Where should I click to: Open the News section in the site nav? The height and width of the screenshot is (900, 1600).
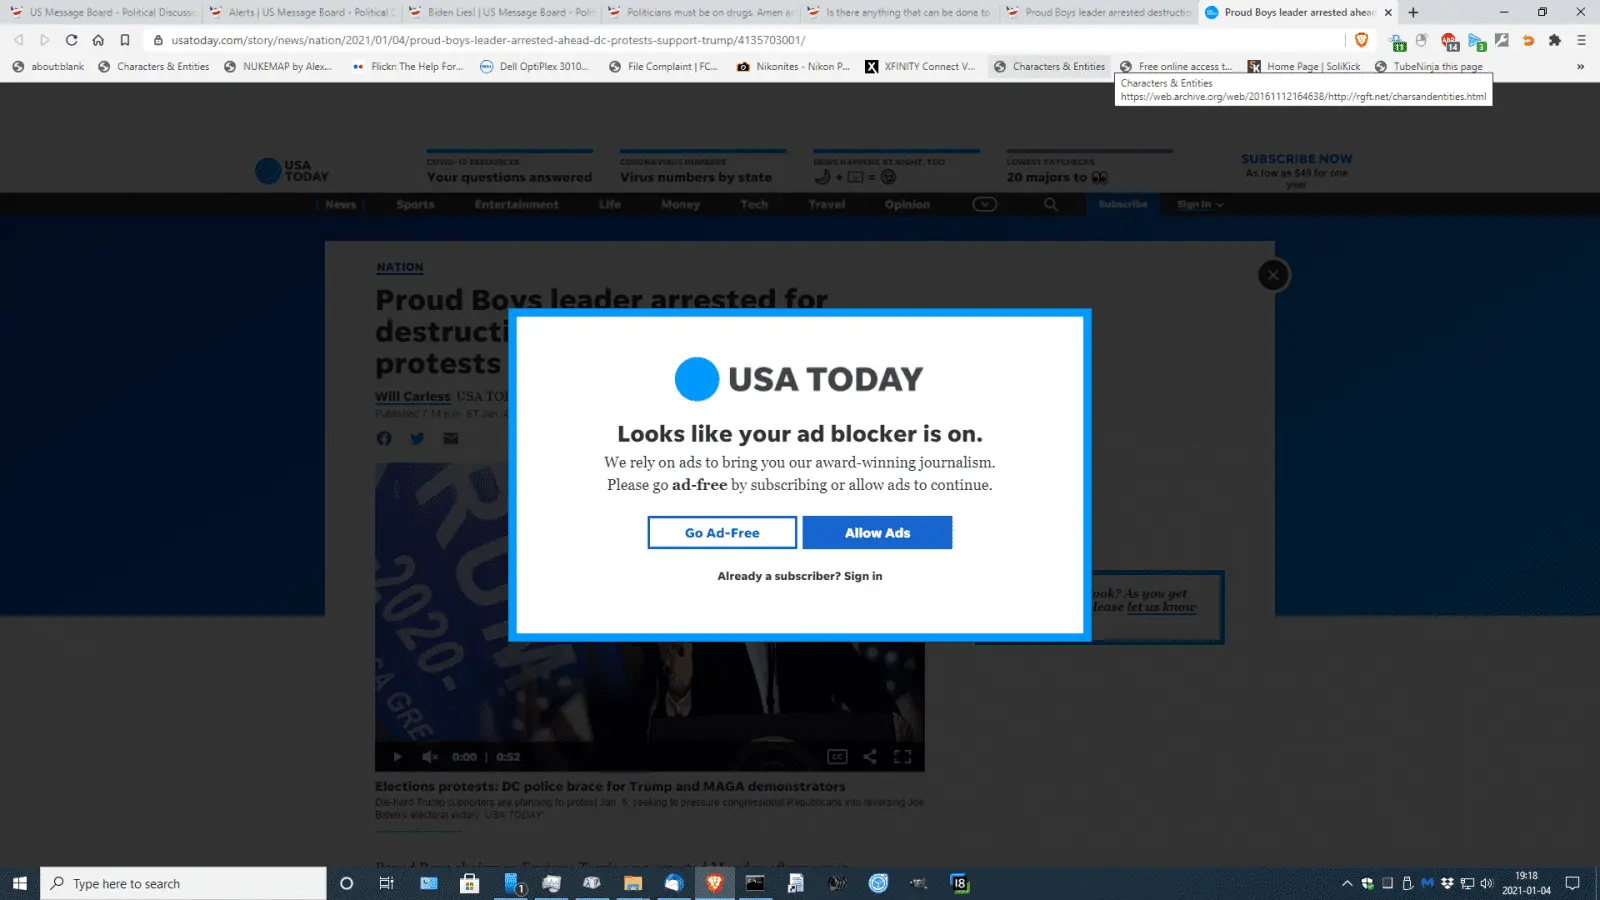(x=340, y=204)
